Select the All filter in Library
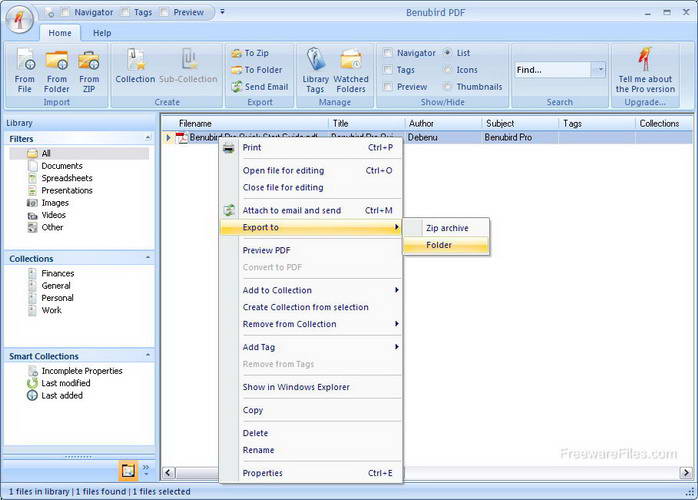 [x=79, y=154]
